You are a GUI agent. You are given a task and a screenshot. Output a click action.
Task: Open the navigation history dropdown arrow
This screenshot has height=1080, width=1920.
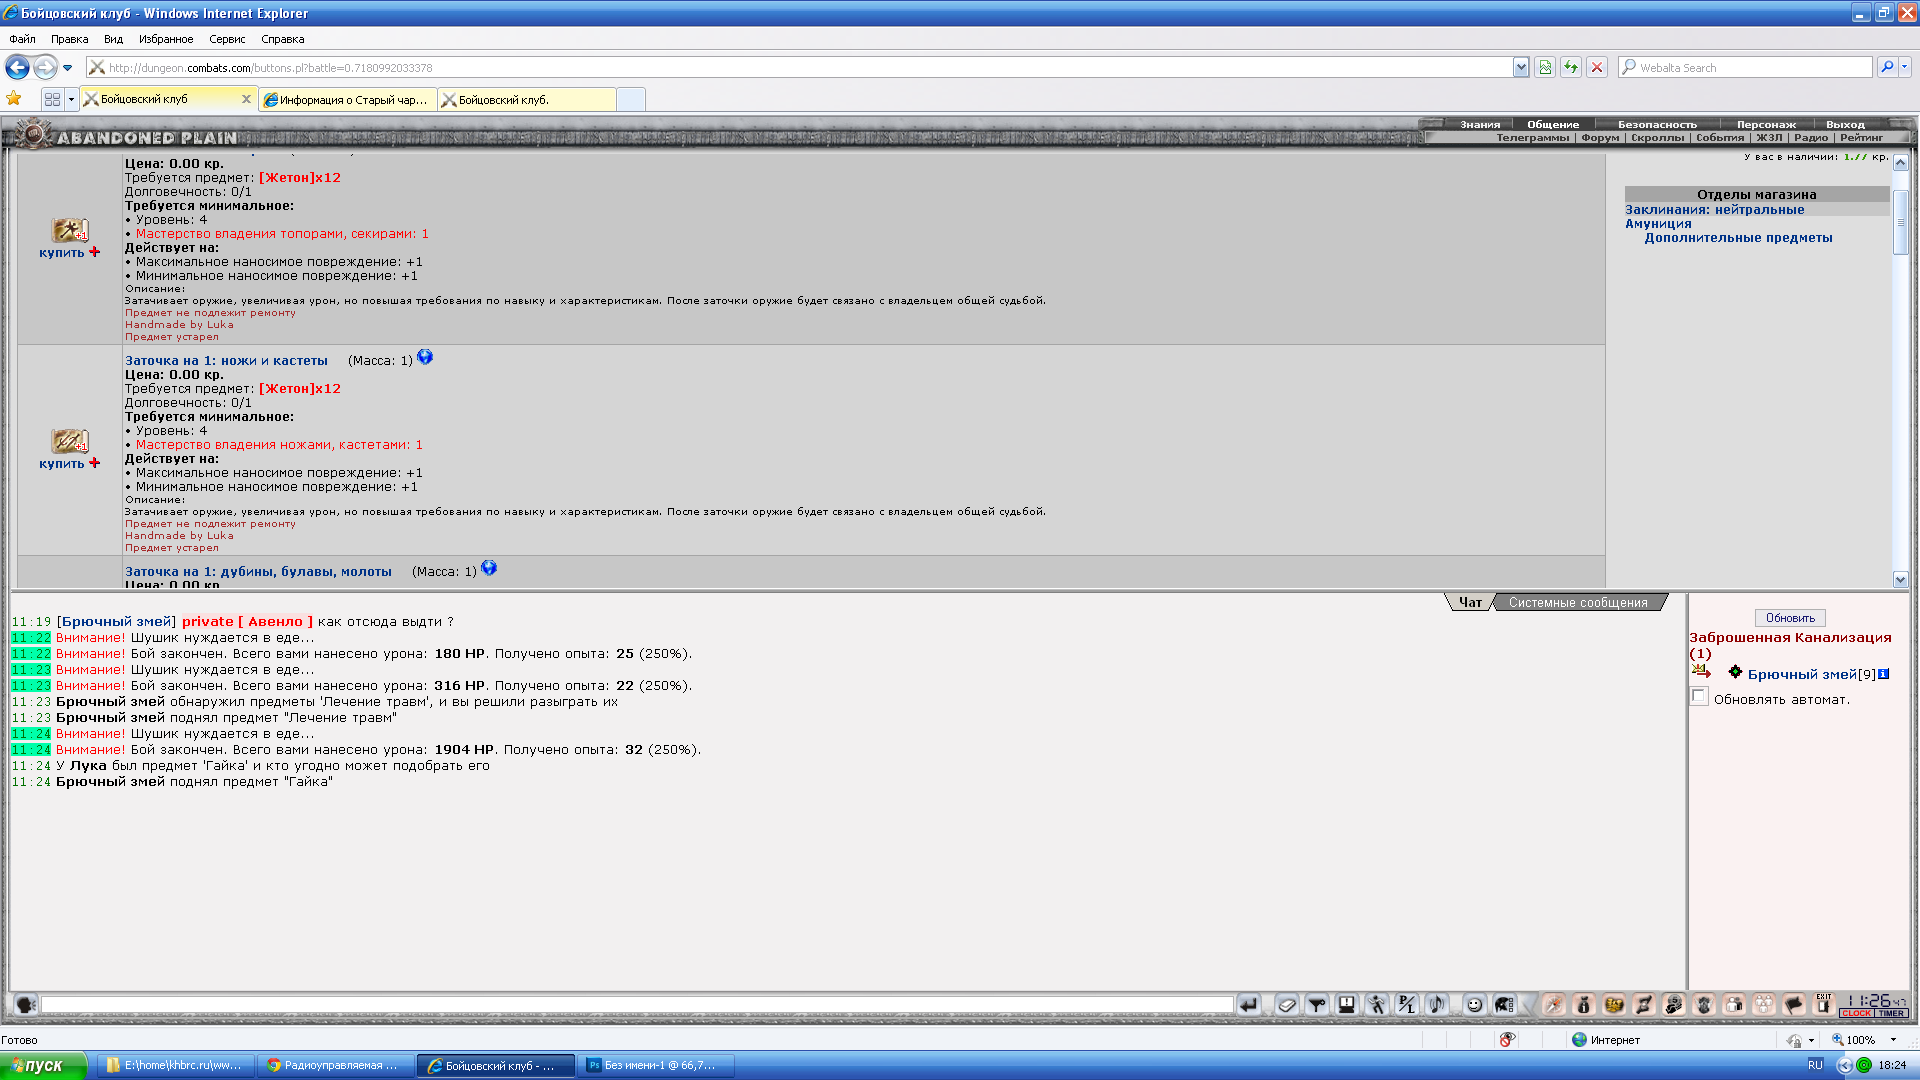67,68
